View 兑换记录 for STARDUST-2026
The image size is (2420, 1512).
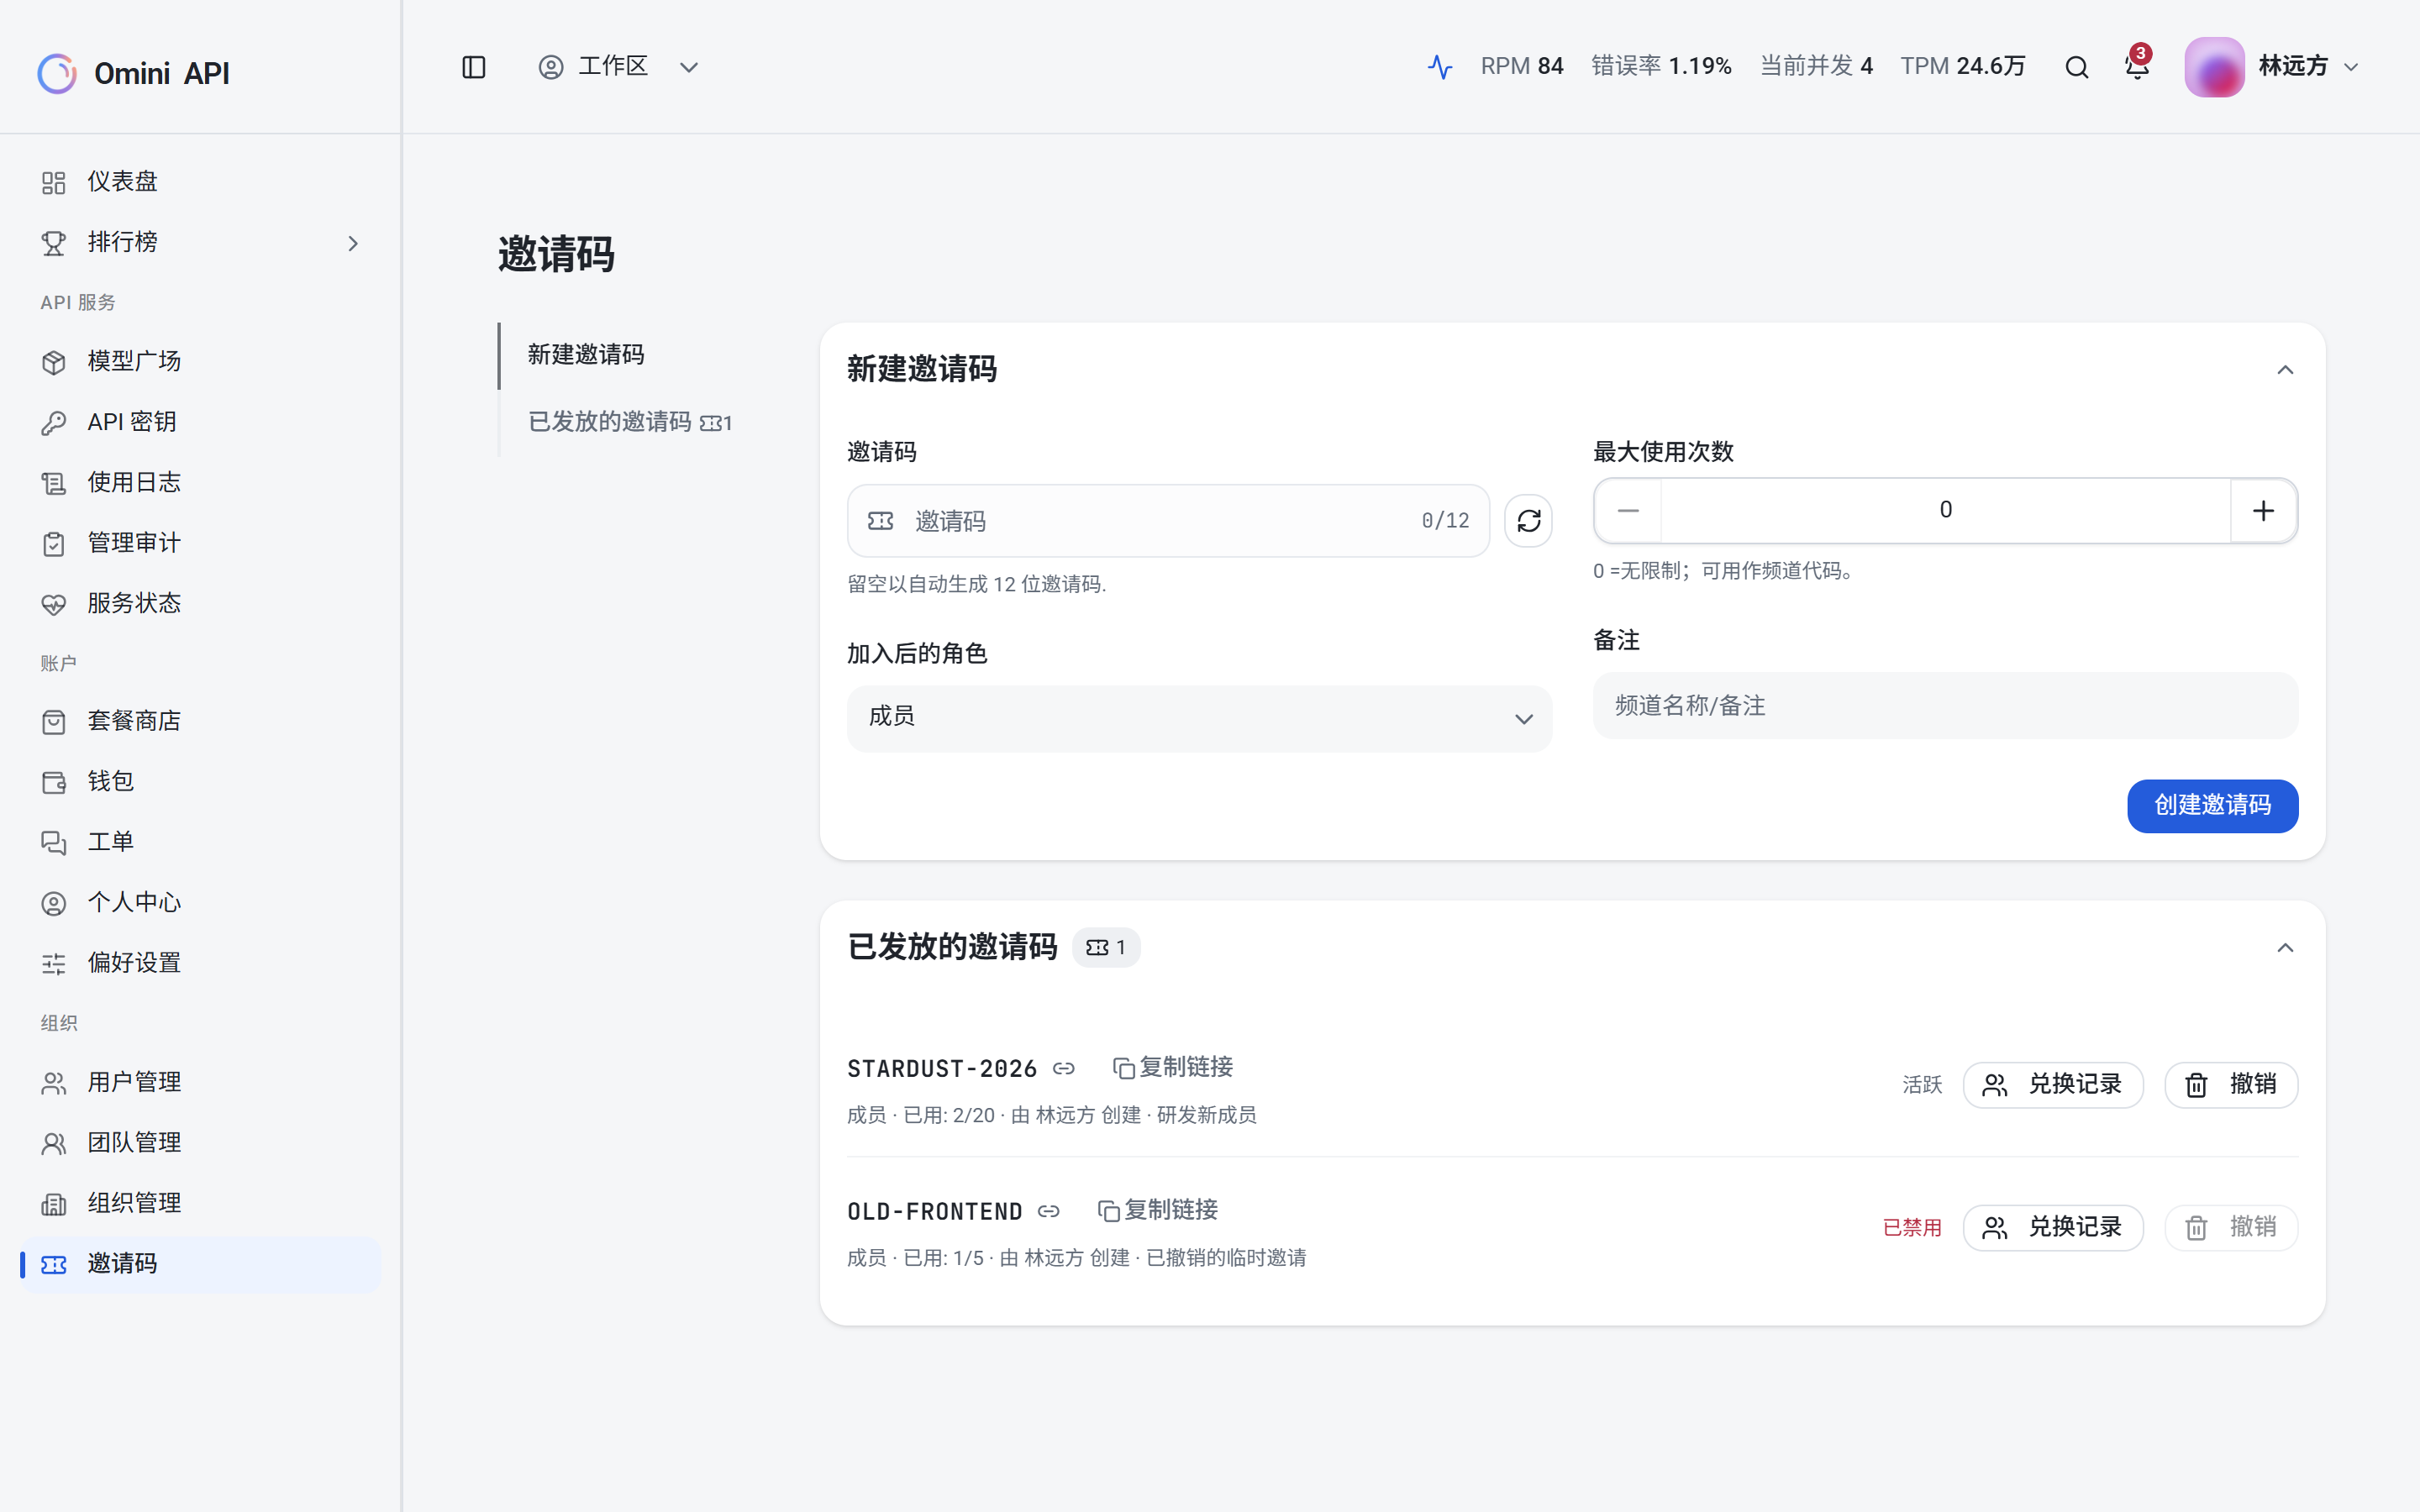click(2053, 1085)
